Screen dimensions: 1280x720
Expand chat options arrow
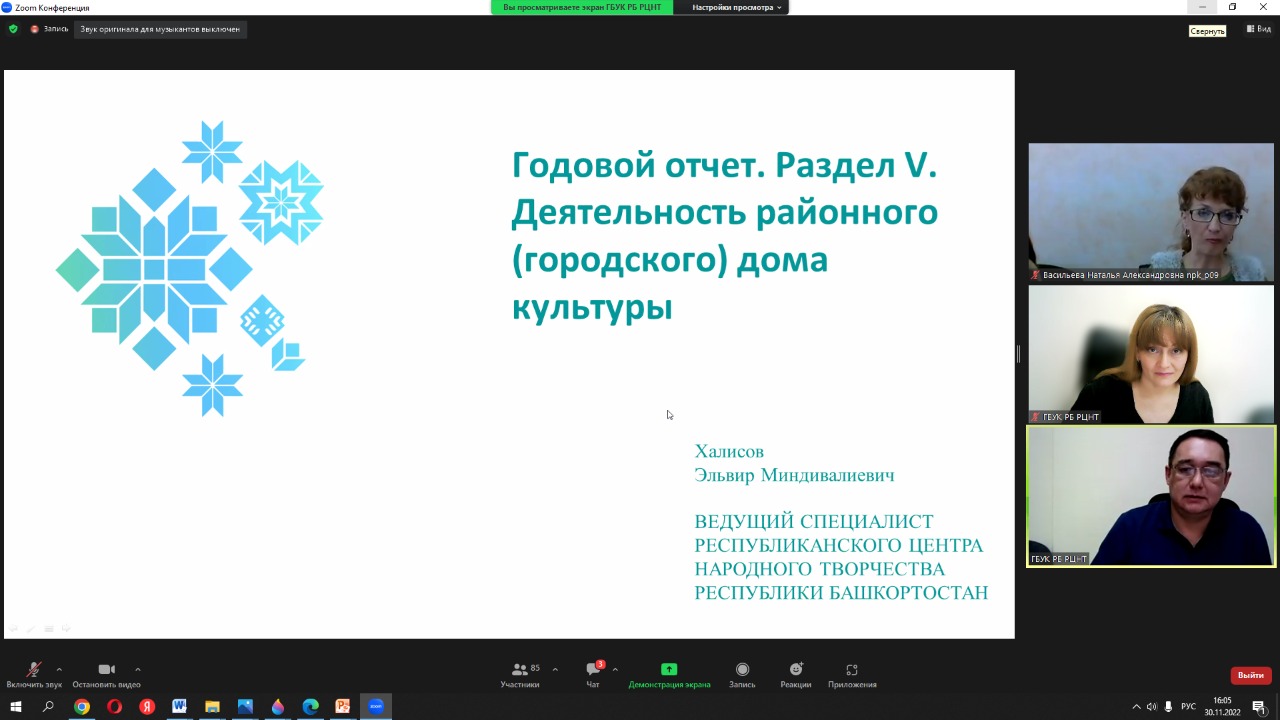point(615,669)
